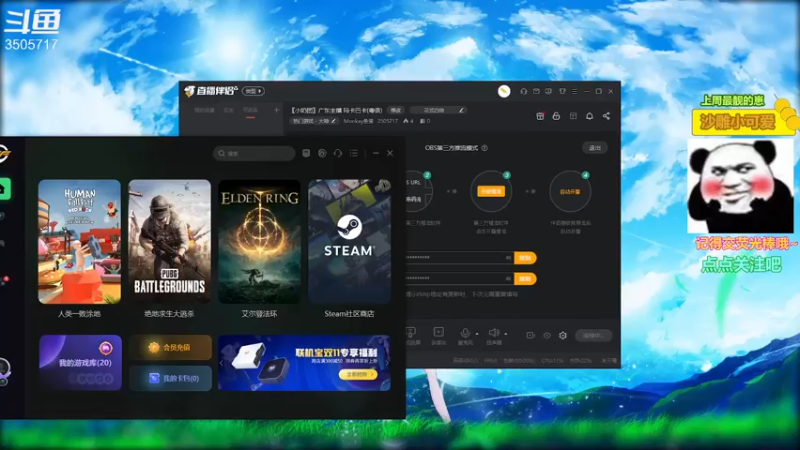Select the second scene tab in 直播伴侣
Image resolution: width=800 pixels, height=450 pixels.
(x=228, y=110)
